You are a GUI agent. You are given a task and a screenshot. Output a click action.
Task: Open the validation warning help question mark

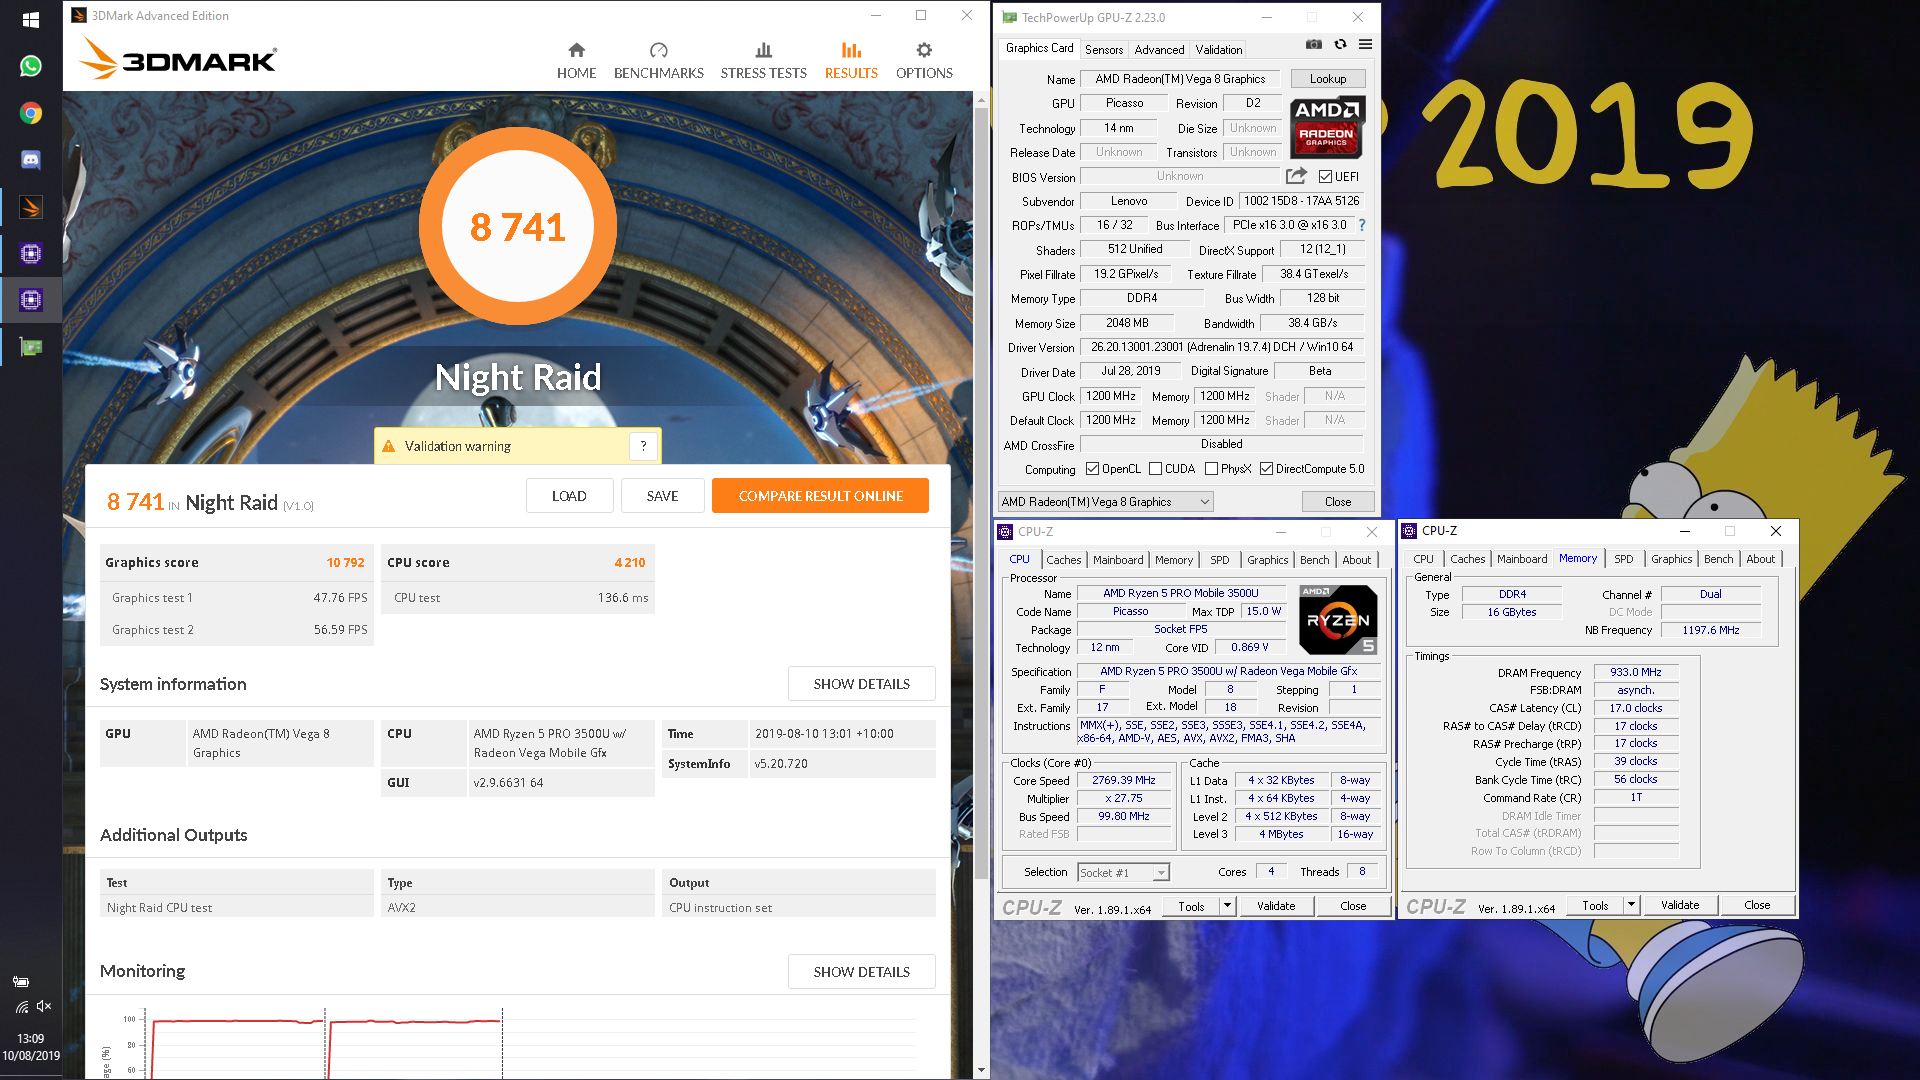643,446
